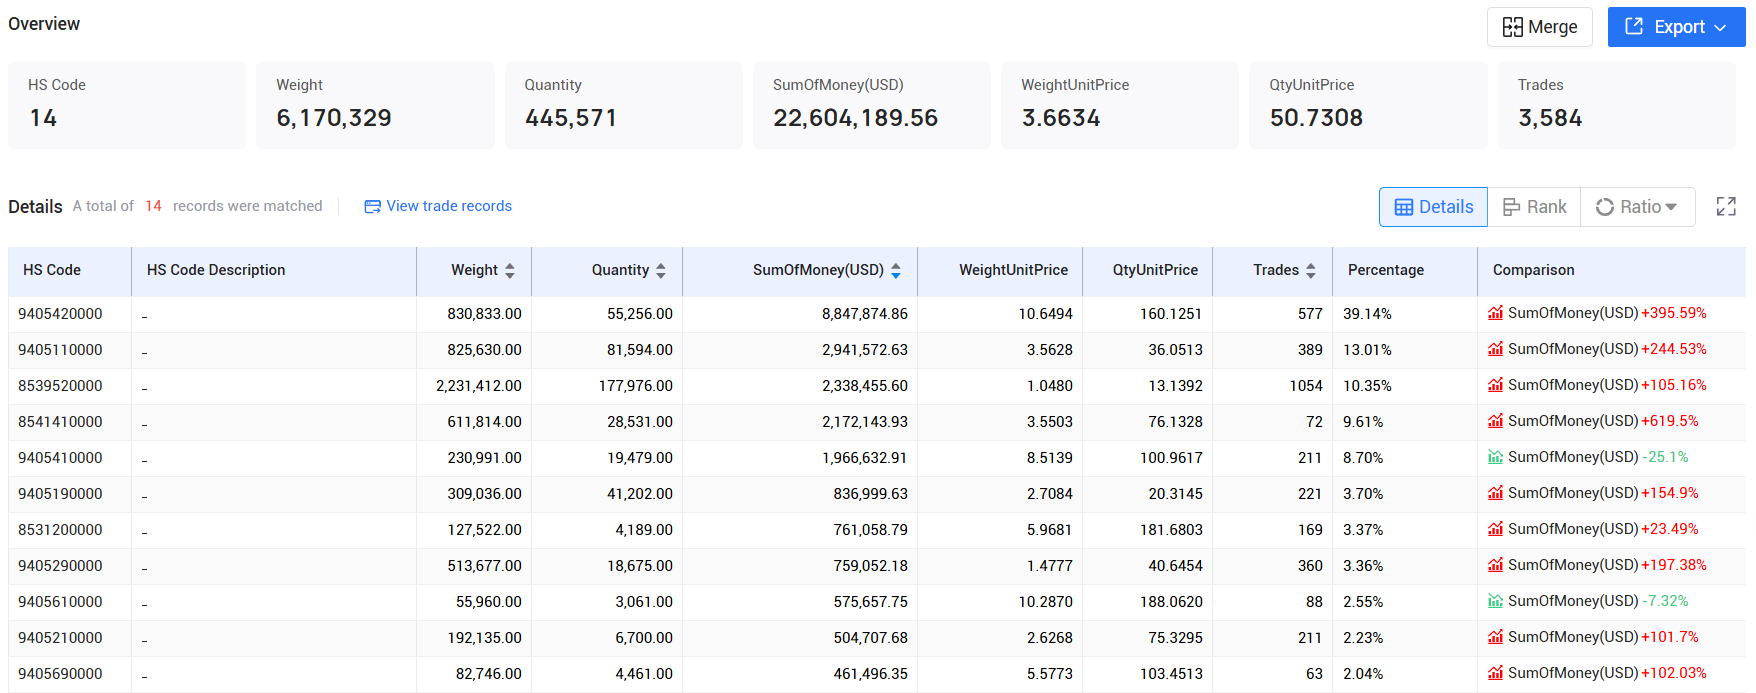Sort by Weight column
The height and width of the screenshot is (693, 1756).
(x=510, y=270)
